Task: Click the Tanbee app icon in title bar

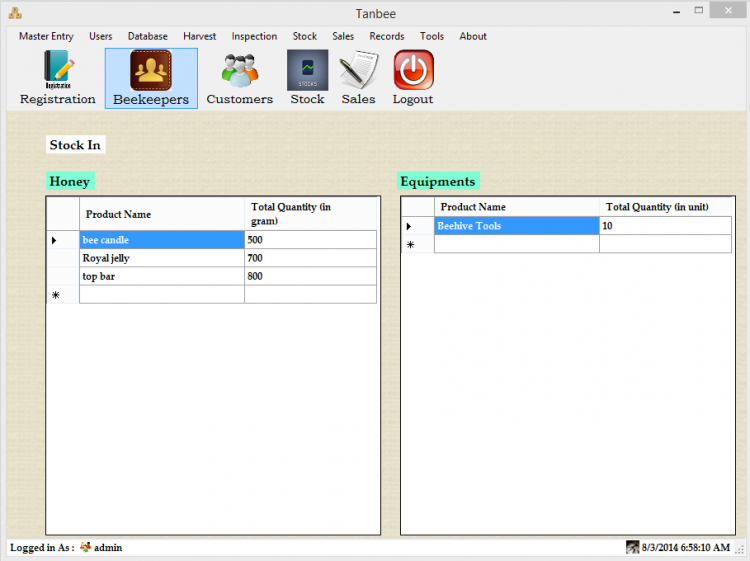Action: pyautogui.click(x=14, y=13)
